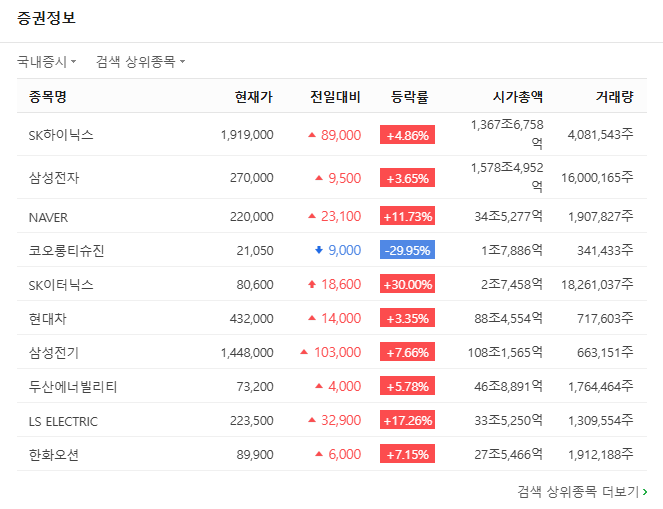Click volume 1,912,188주 for 한화오션
The image size is (663, 509).
pyautogui.click(x=600, y=454)
